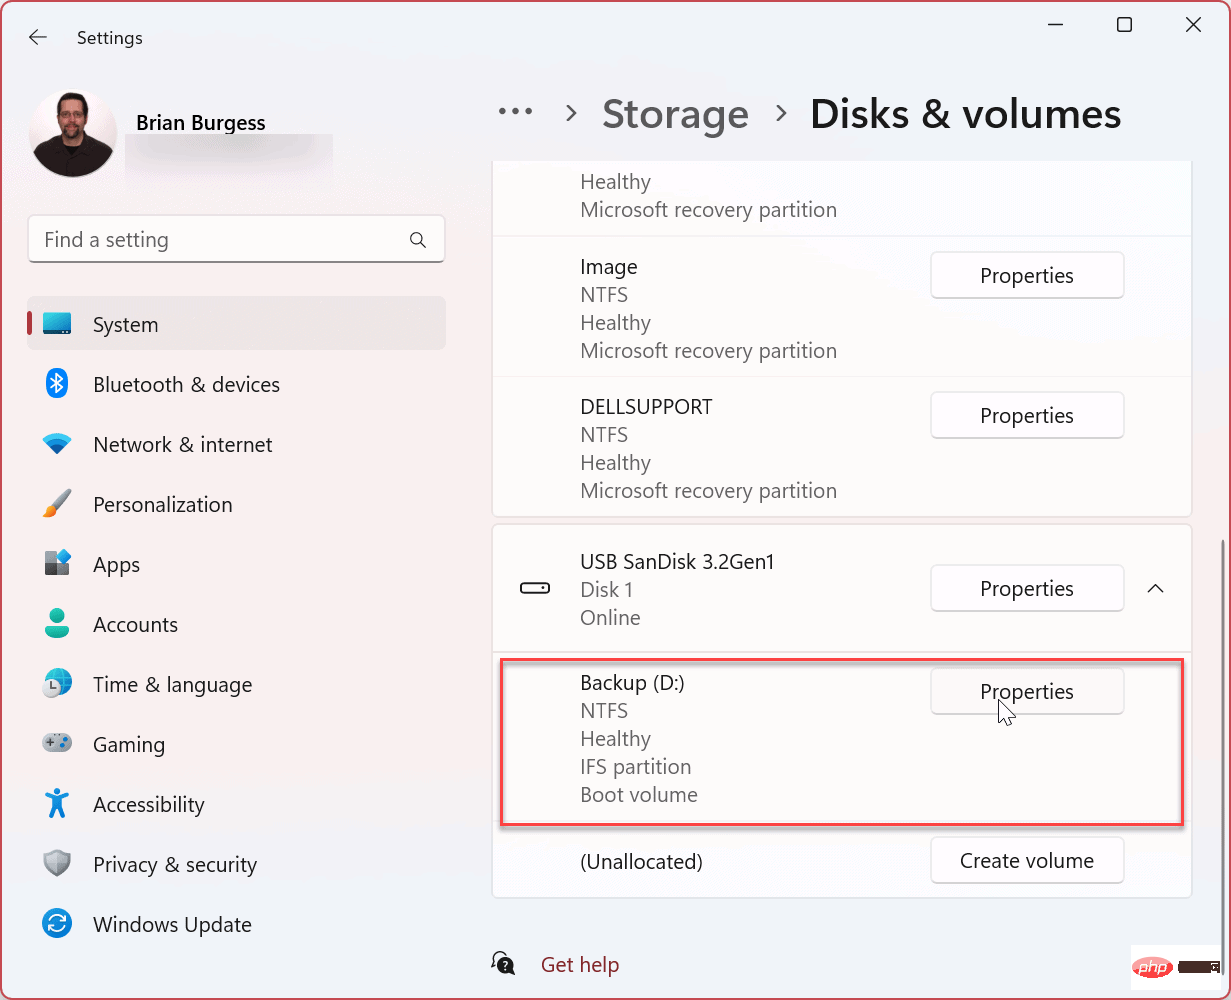Open the System settings category
This screenshot has width=1231, height=1000.
[x=236, y=324]
